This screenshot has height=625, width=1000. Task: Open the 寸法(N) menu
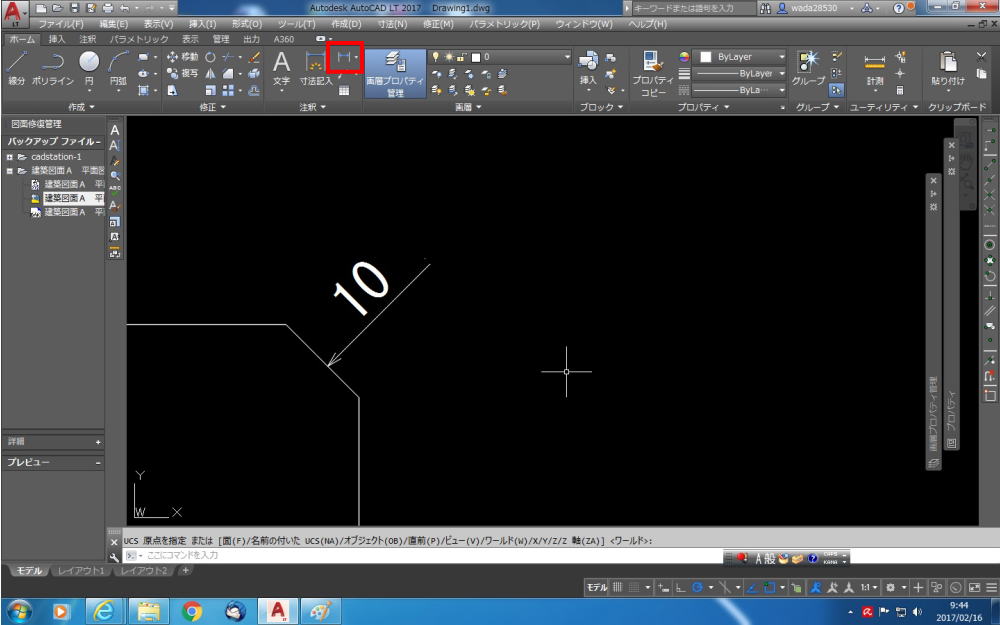pos(392,24)
